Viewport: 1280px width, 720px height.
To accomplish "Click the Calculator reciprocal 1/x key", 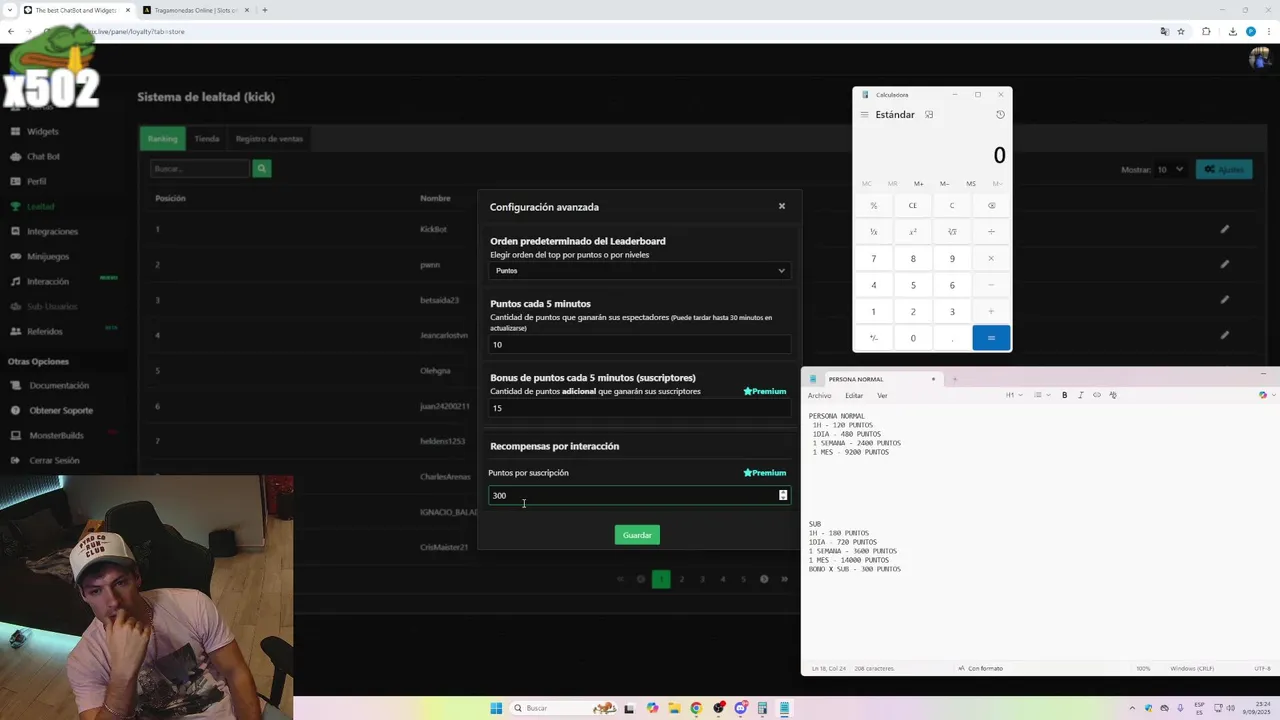I will 873,232.
